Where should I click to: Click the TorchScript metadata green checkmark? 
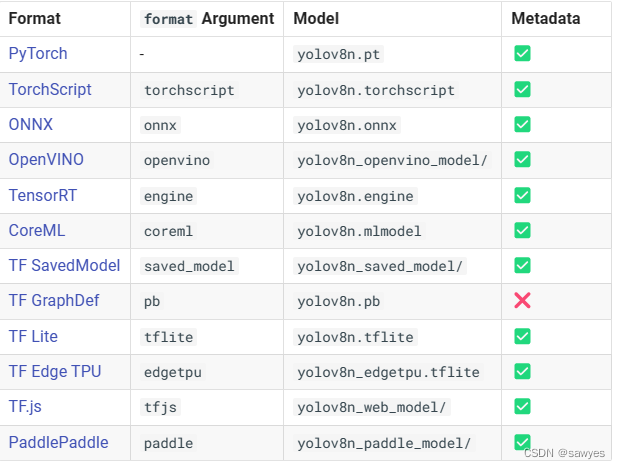coord(522,89)
